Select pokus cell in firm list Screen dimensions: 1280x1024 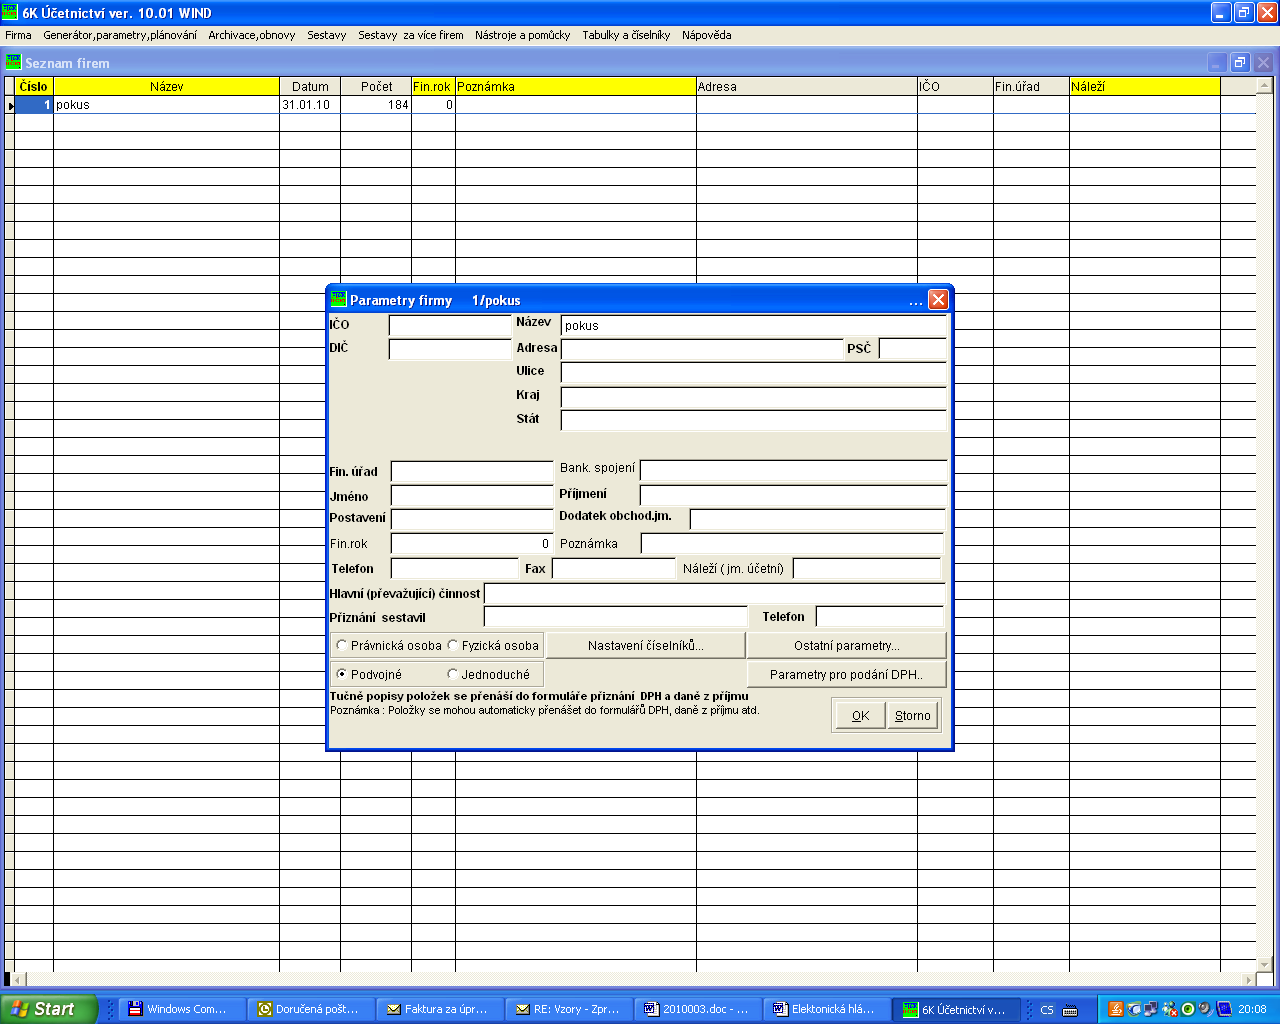point(167,105)
